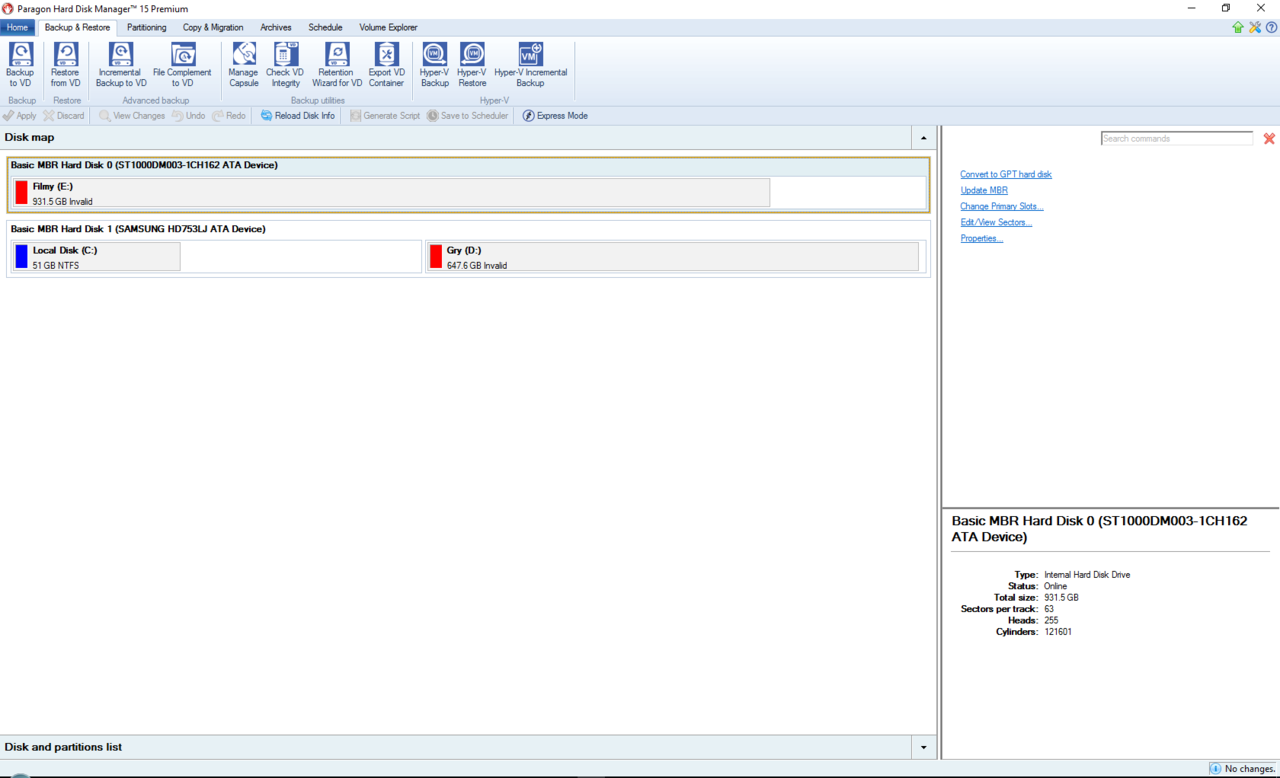1280x778 pixels.
Task: Click Undo in the toolbar
Action: (188, 116)
